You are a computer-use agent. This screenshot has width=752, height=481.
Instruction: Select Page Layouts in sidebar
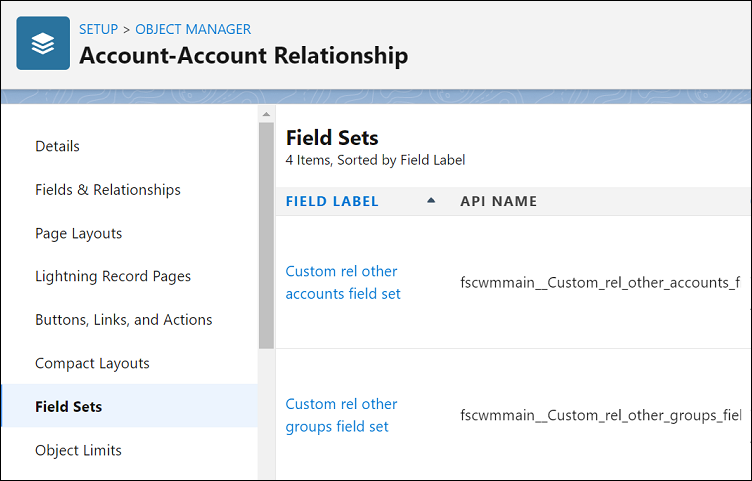point(79,234)
